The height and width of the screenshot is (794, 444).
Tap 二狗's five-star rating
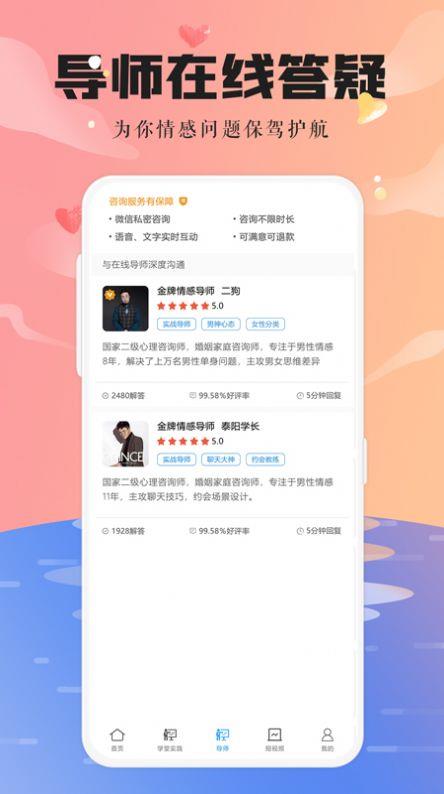point(183,306)
